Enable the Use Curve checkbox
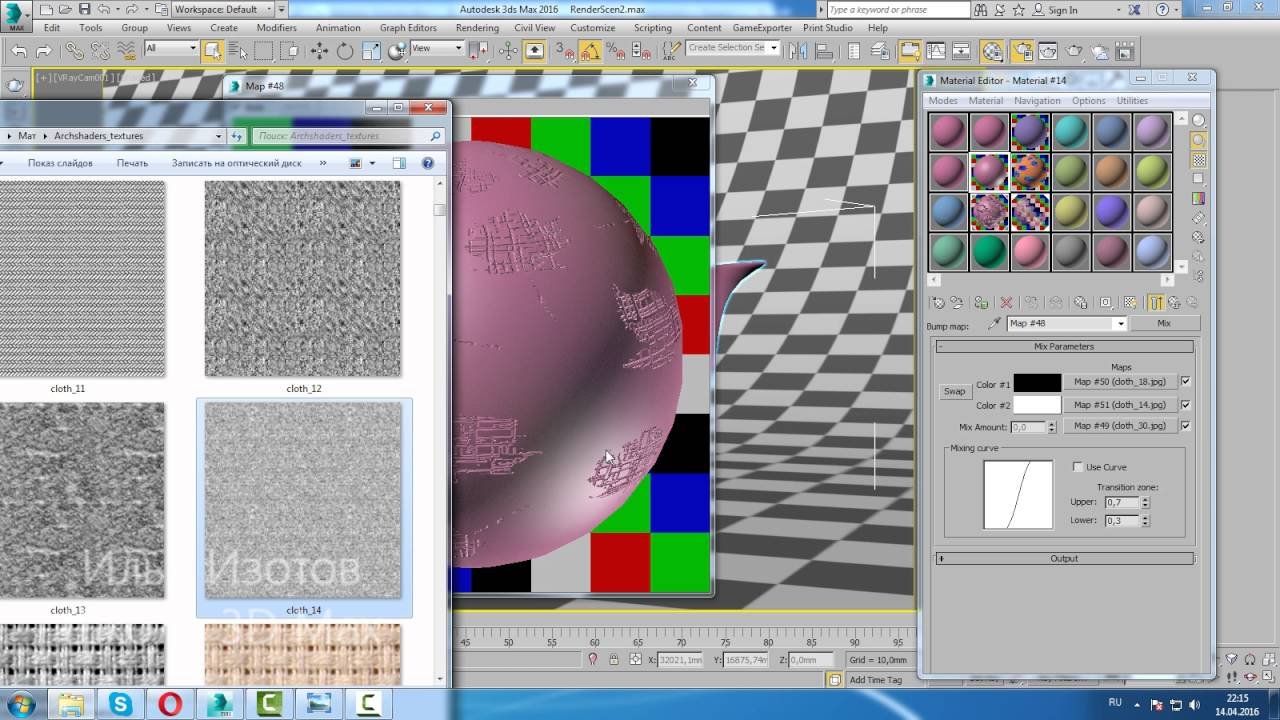The width and height of the screenshot is (1280, 720). pyautogui.click(x=1078, y=467)
